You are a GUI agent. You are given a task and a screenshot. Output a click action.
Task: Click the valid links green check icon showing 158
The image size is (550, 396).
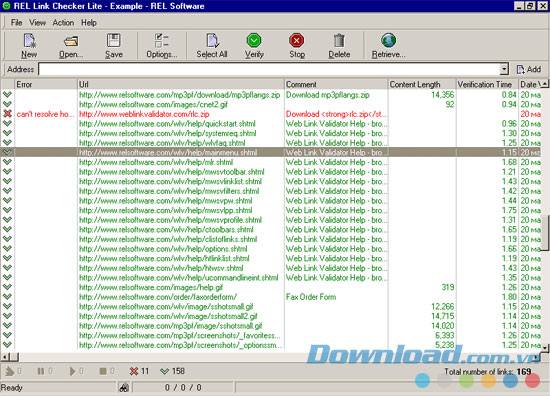click(164, 371)
